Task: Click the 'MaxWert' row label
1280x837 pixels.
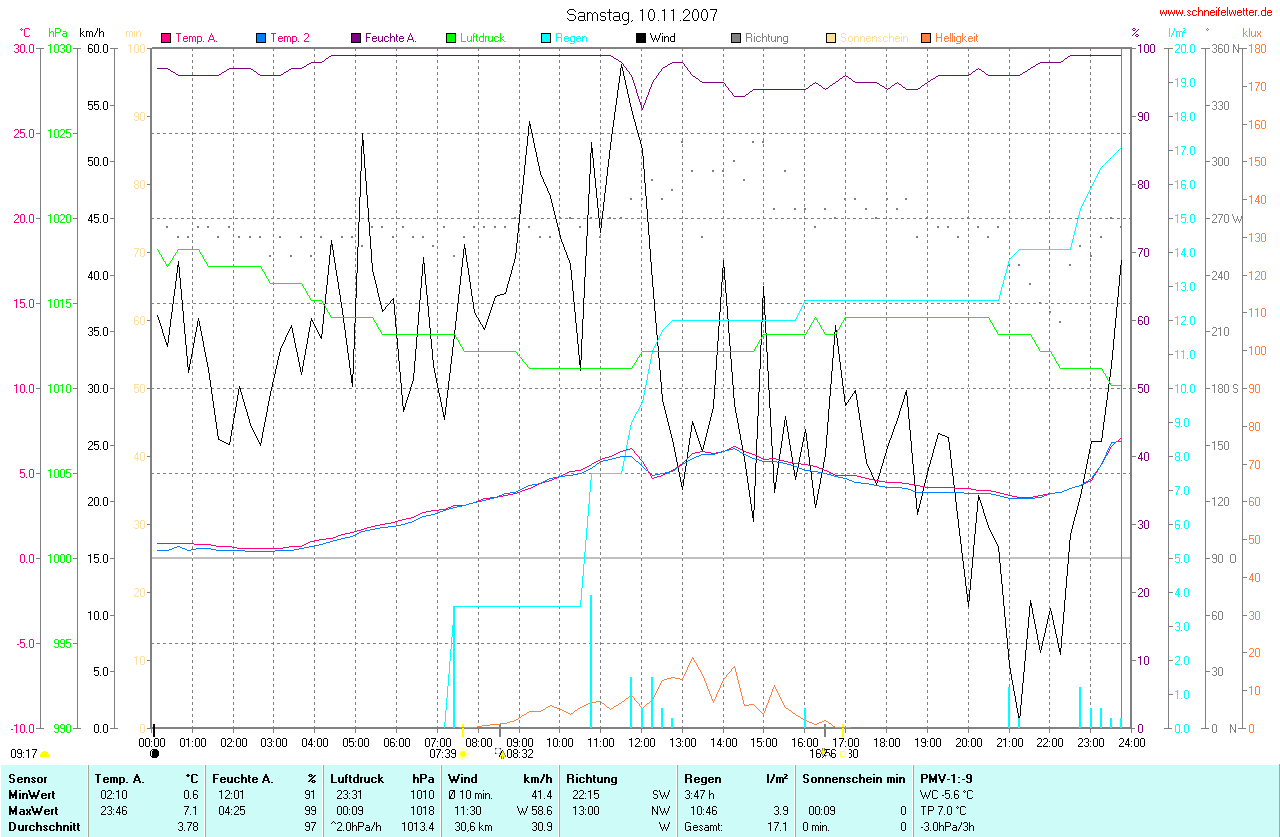Action: pyautogui.click(x=32, y=810)
